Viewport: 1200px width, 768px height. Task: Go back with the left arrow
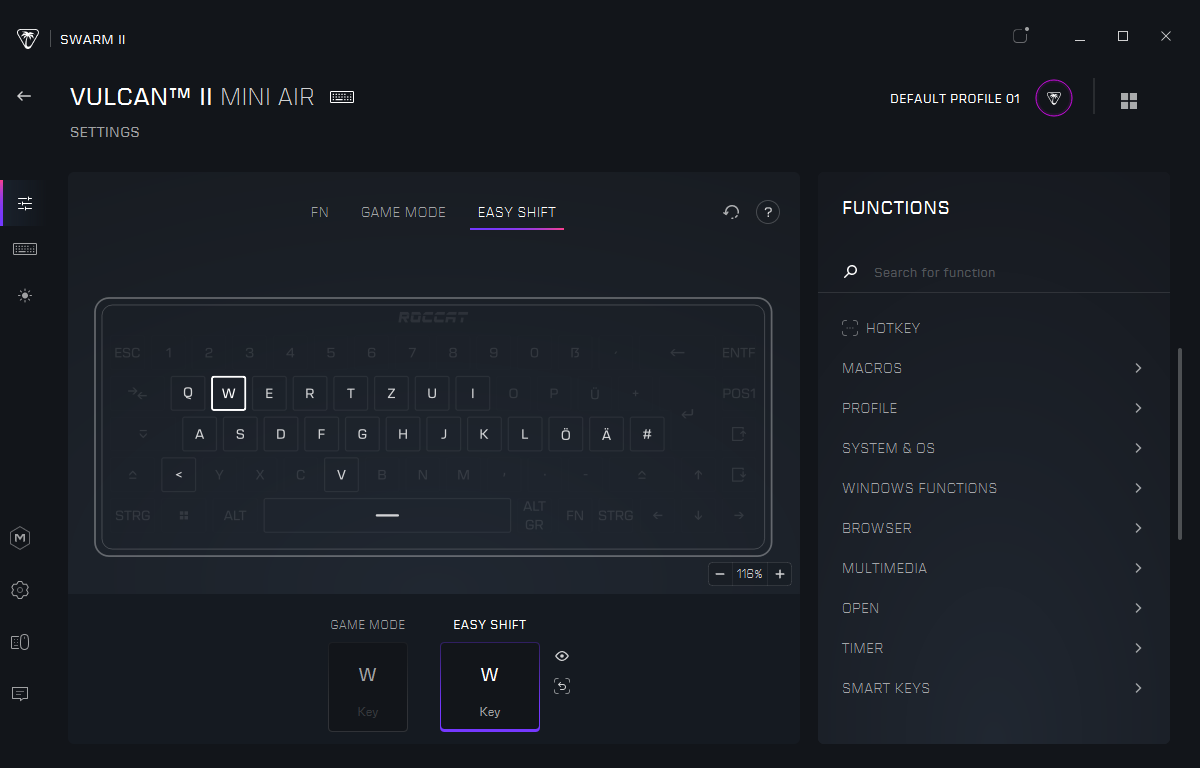pos(24,96)
